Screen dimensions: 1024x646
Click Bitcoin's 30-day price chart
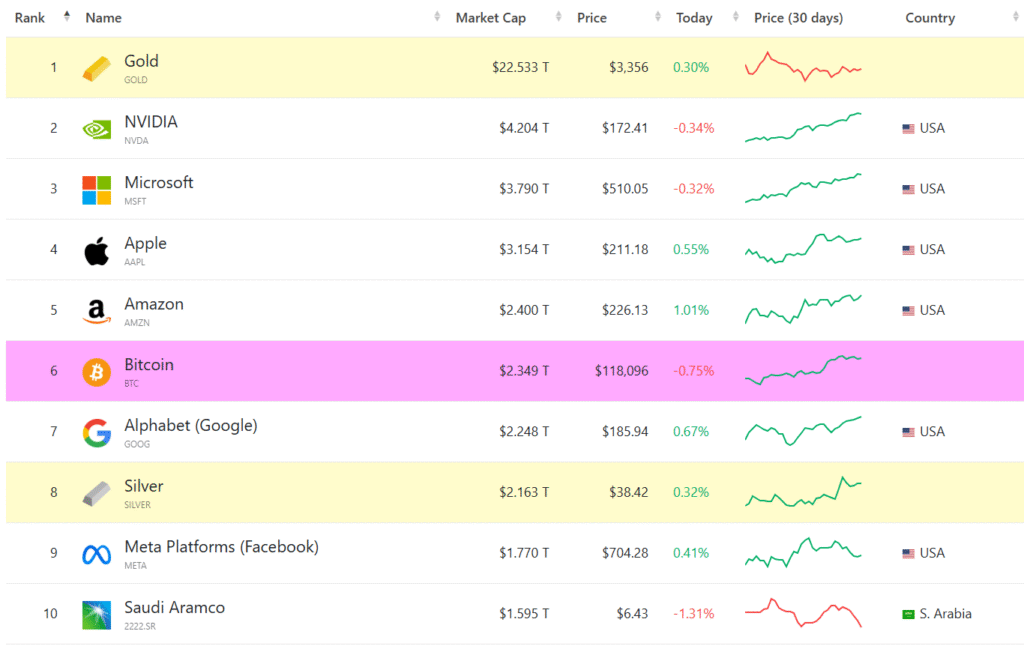(x=803, y=371)
